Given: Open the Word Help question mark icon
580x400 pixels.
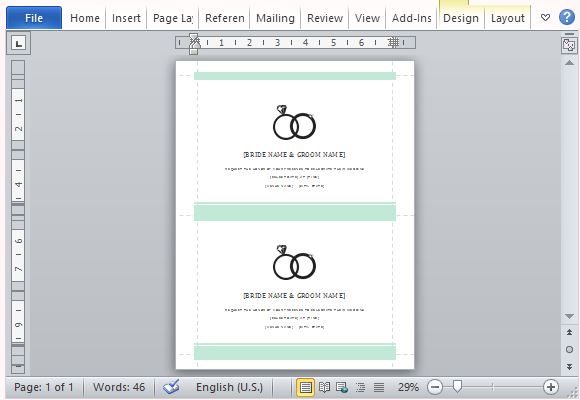Looking at the screenshot, I should pyautogui.click(x=567, y=17).
